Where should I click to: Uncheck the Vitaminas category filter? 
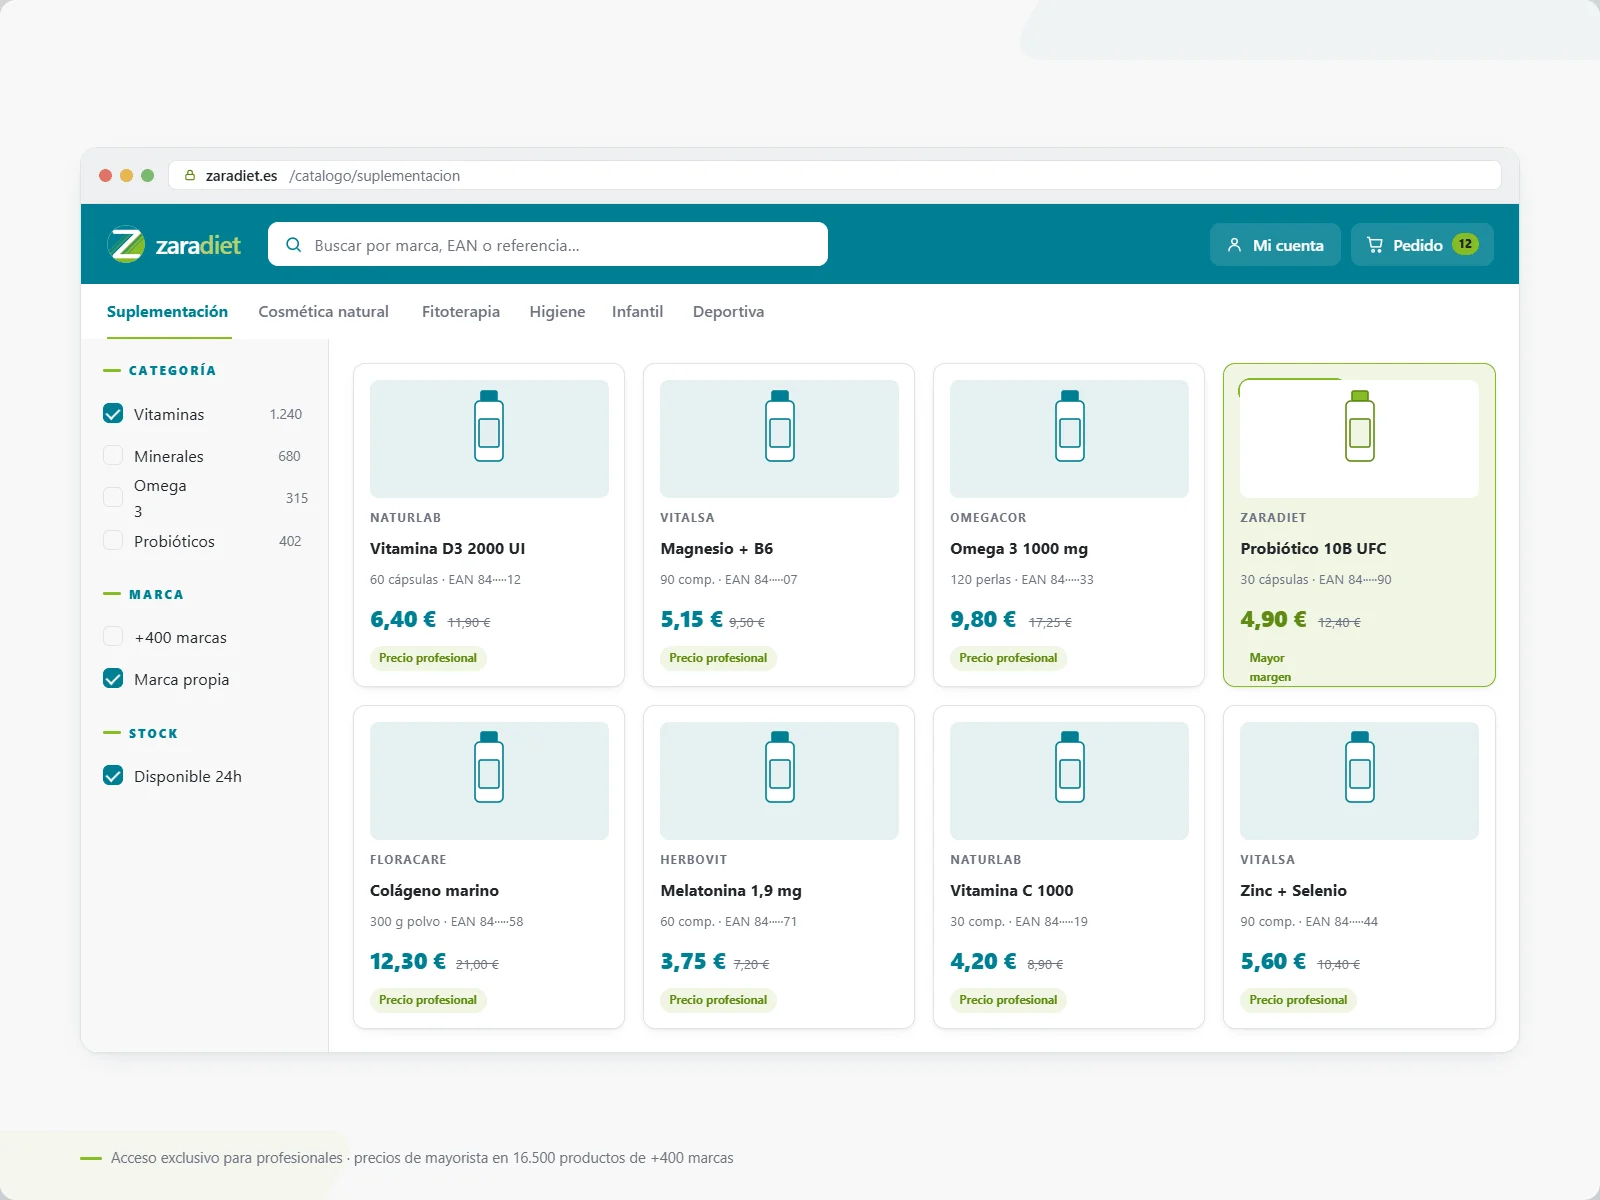pos(113,414)
